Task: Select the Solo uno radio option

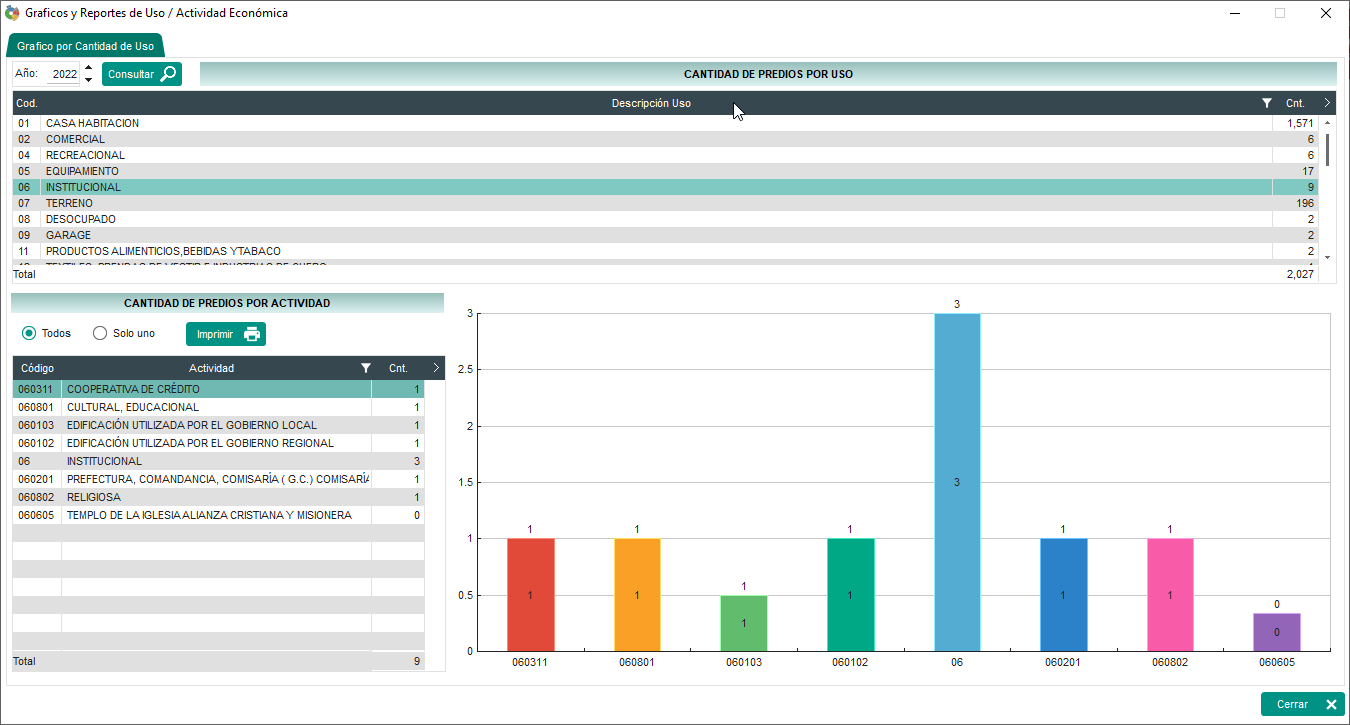Action: click(100, 333)
